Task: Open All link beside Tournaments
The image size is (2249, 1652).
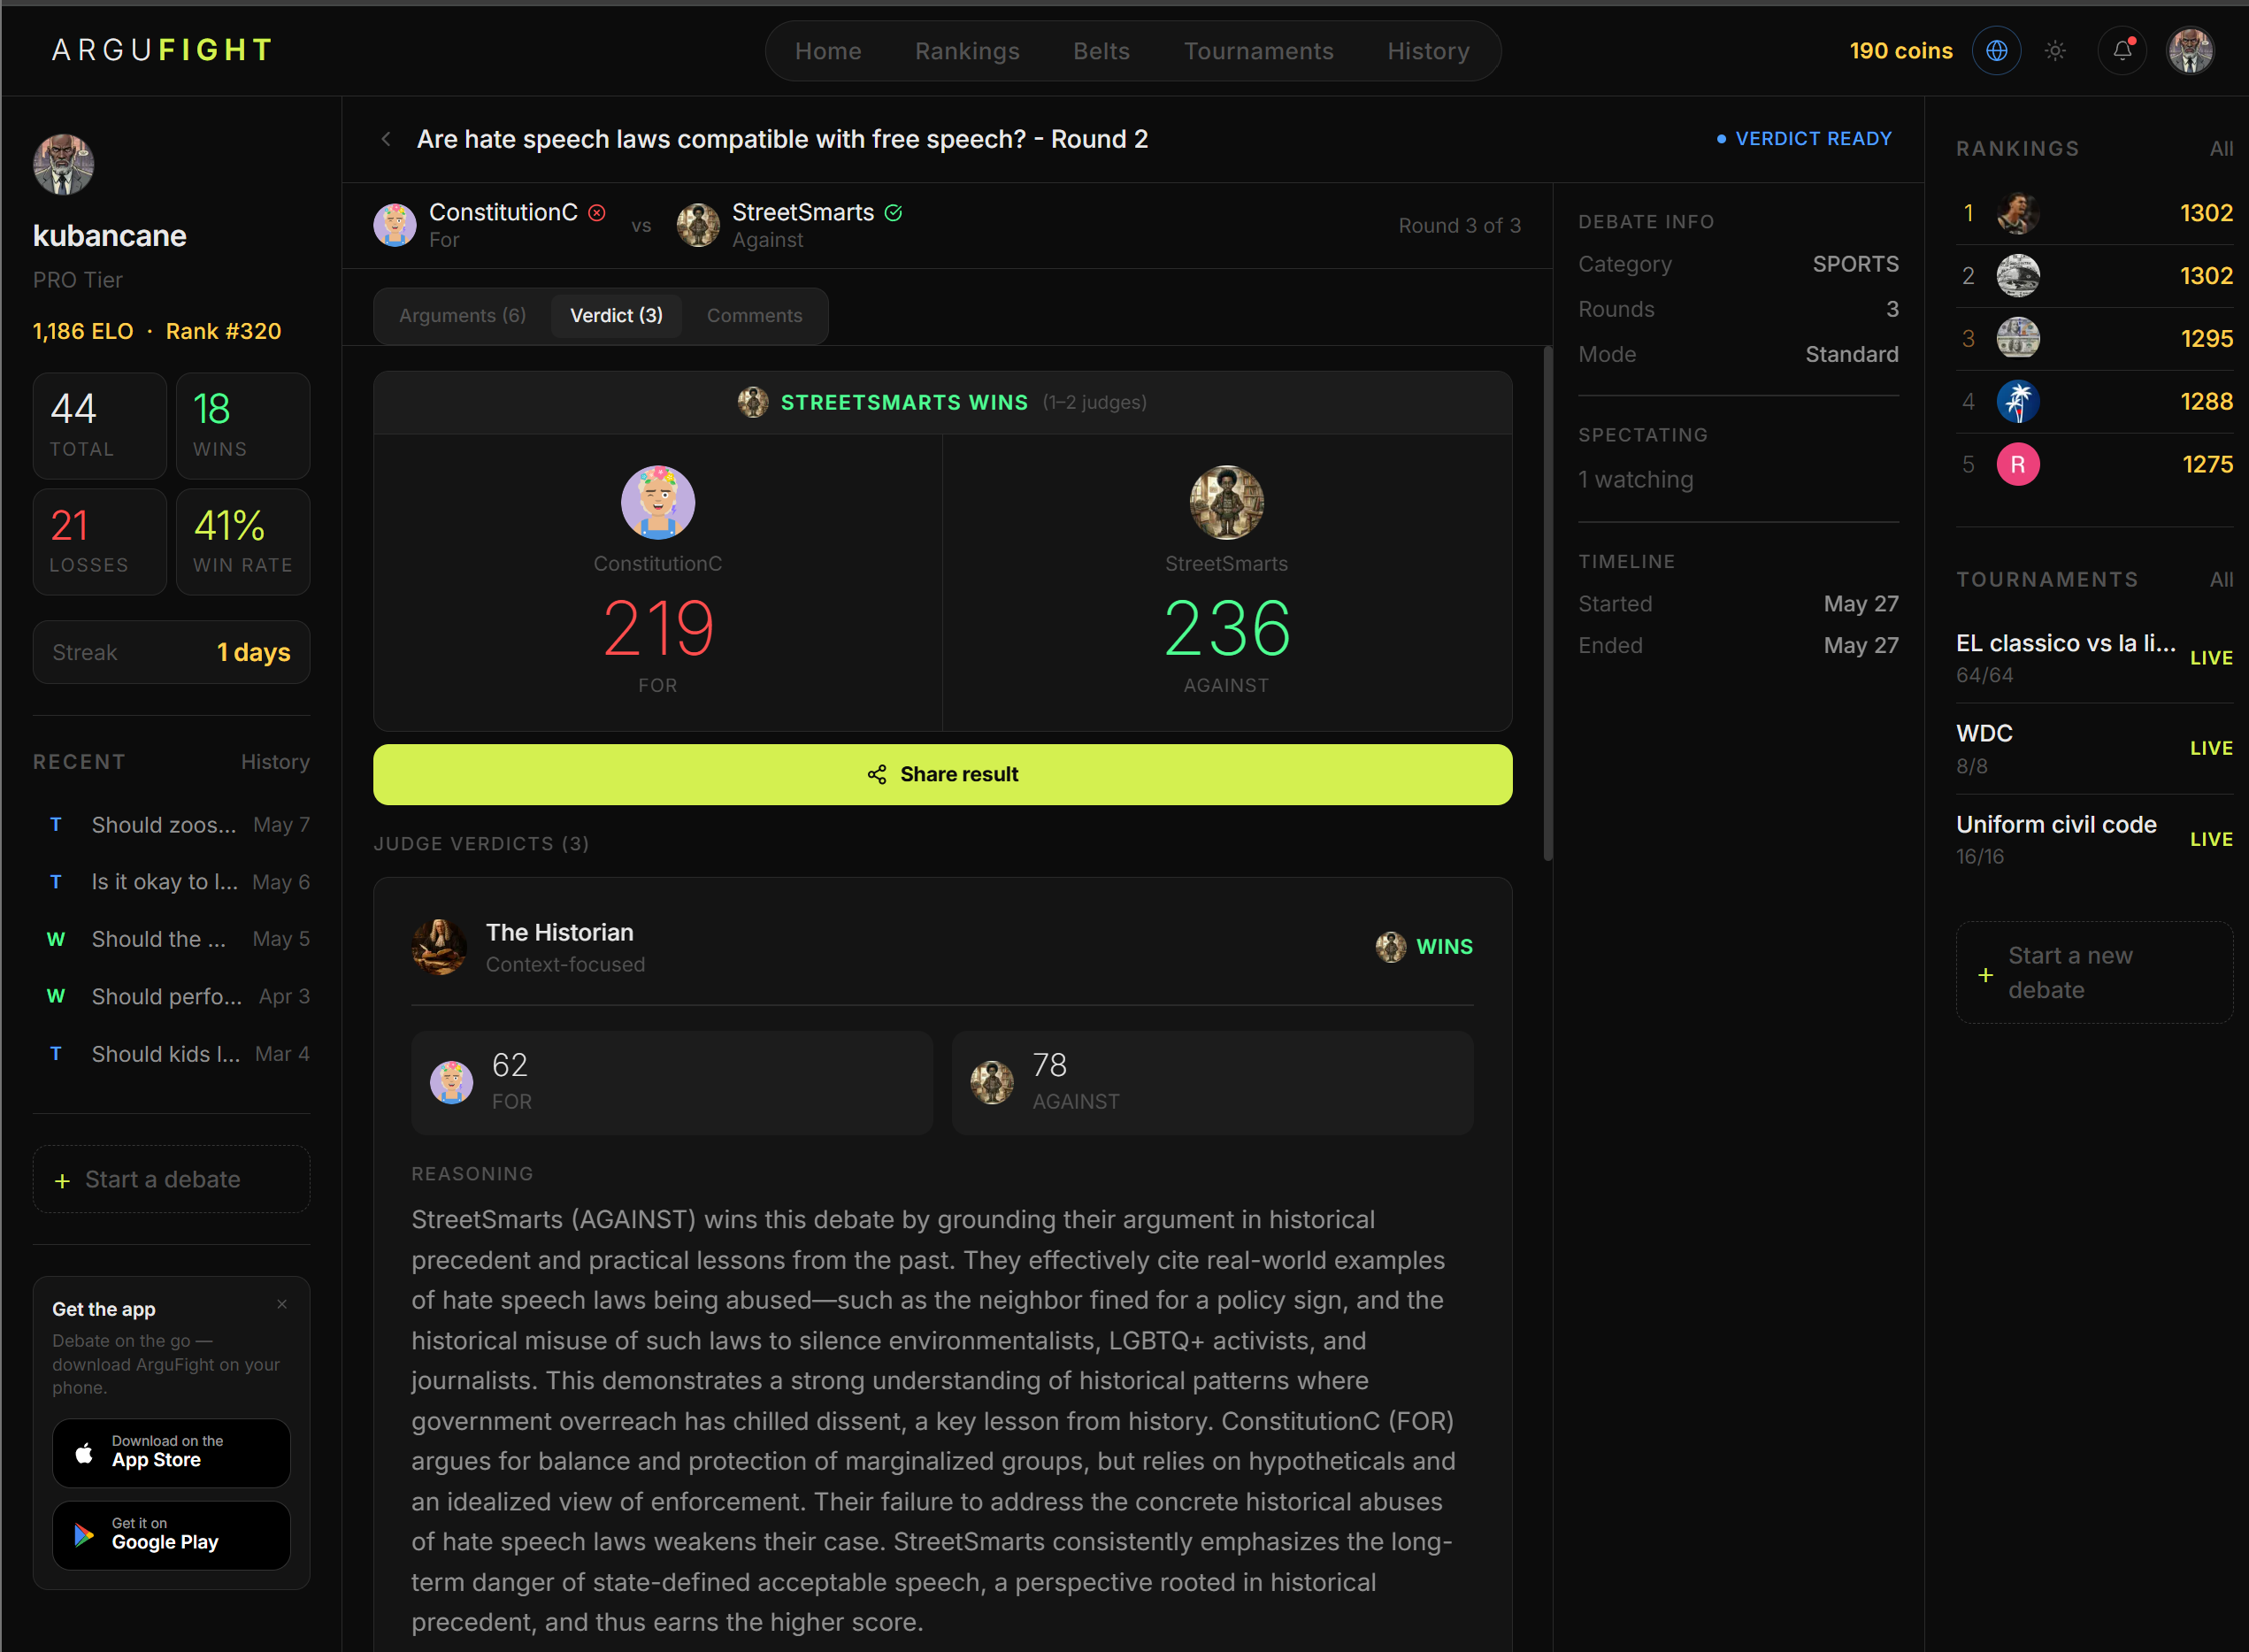Action: pyautogui.click(x=2221, y=580)
